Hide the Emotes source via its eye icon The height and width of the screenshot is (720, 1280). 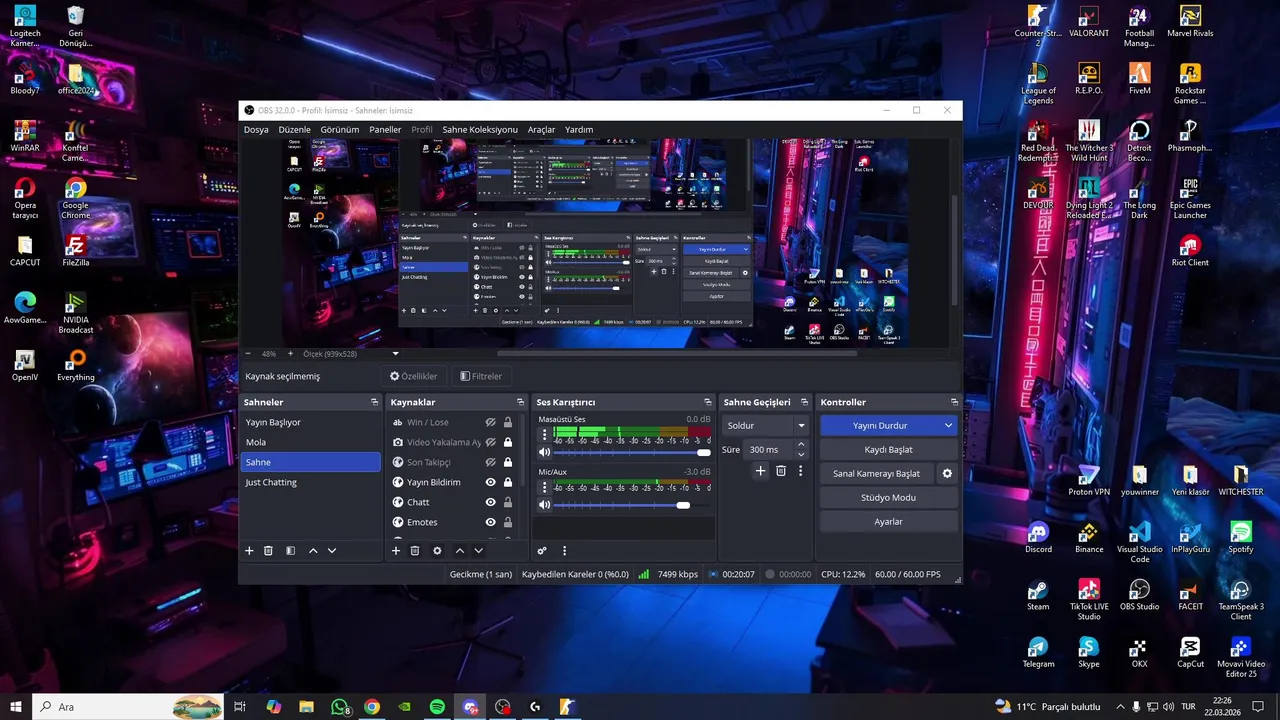point(491,522)
